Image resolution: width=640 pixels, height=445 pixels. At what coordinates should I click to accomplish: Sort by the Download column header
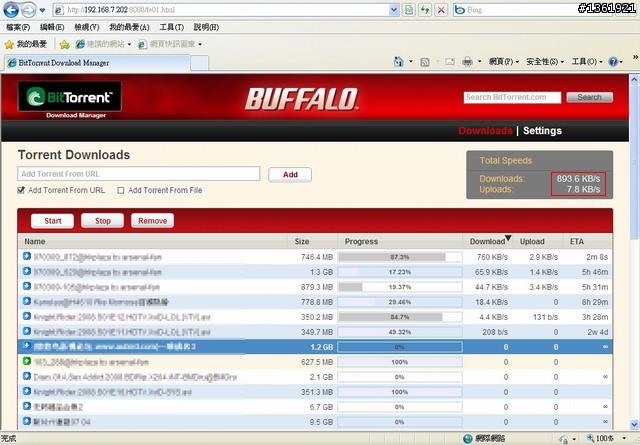tap(487, 242)
